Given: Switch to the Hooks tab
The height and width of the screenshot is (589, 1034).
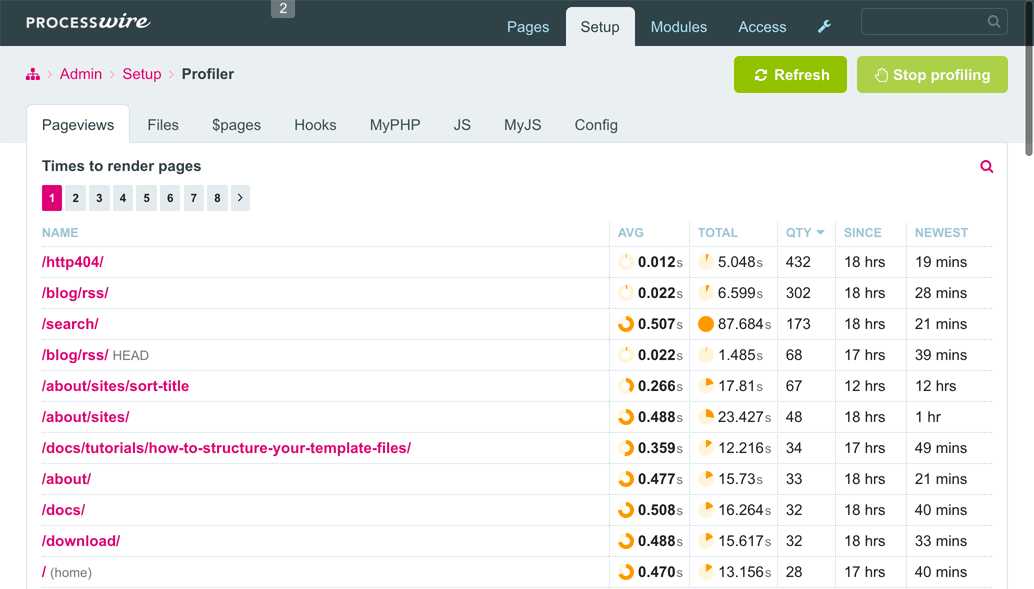Looking at the screenshot, I should tap(315, 125).
